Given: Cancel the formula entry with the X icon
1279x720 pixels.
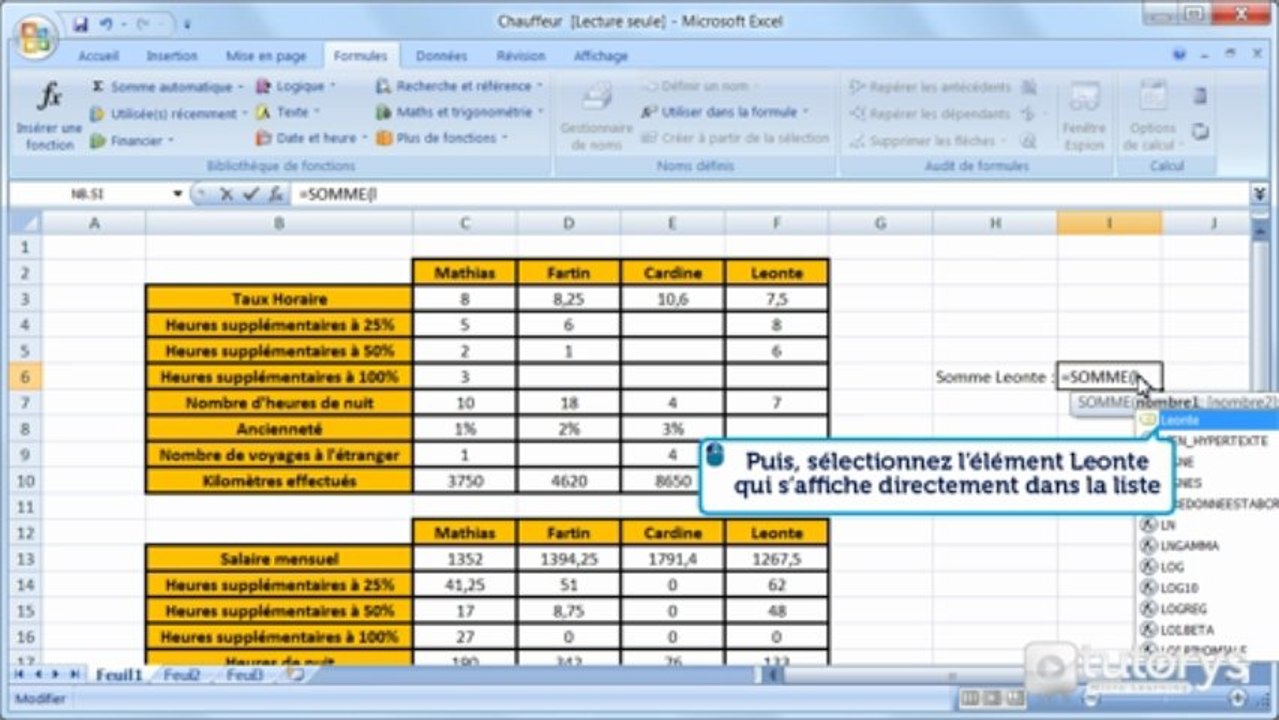Looking at the screenshot, I should click(226, 195).
